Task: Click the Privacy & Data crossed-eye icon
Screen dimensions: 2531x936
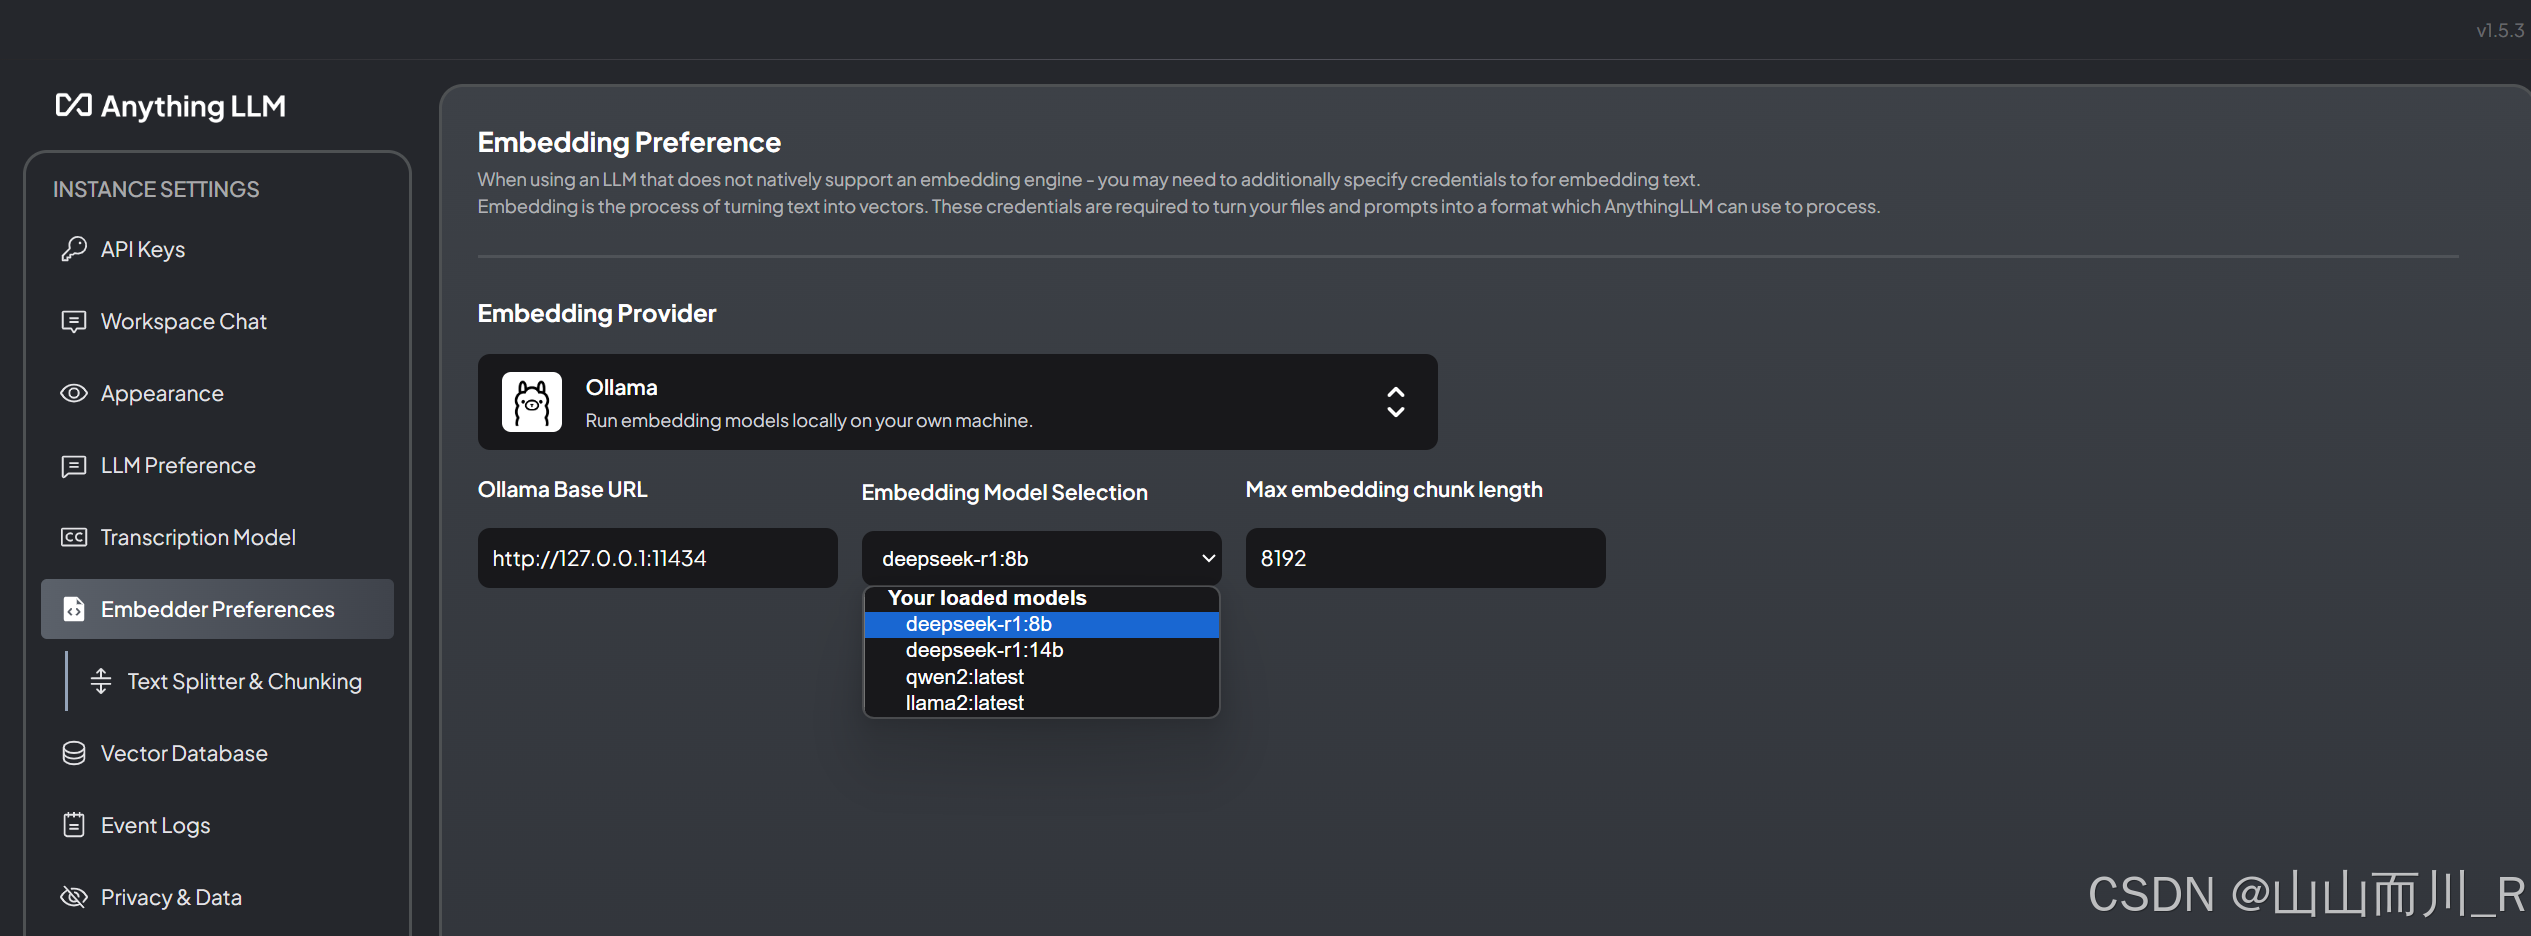Action: (74, 897)
